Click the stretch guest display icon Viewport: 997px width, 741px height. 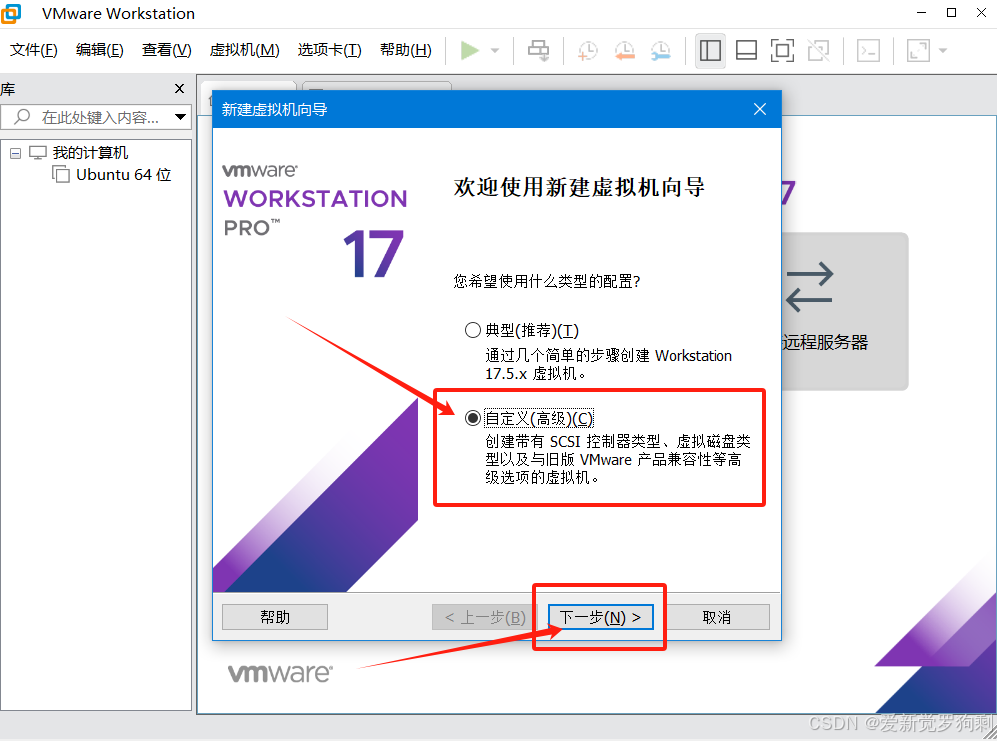coord(918,51)
